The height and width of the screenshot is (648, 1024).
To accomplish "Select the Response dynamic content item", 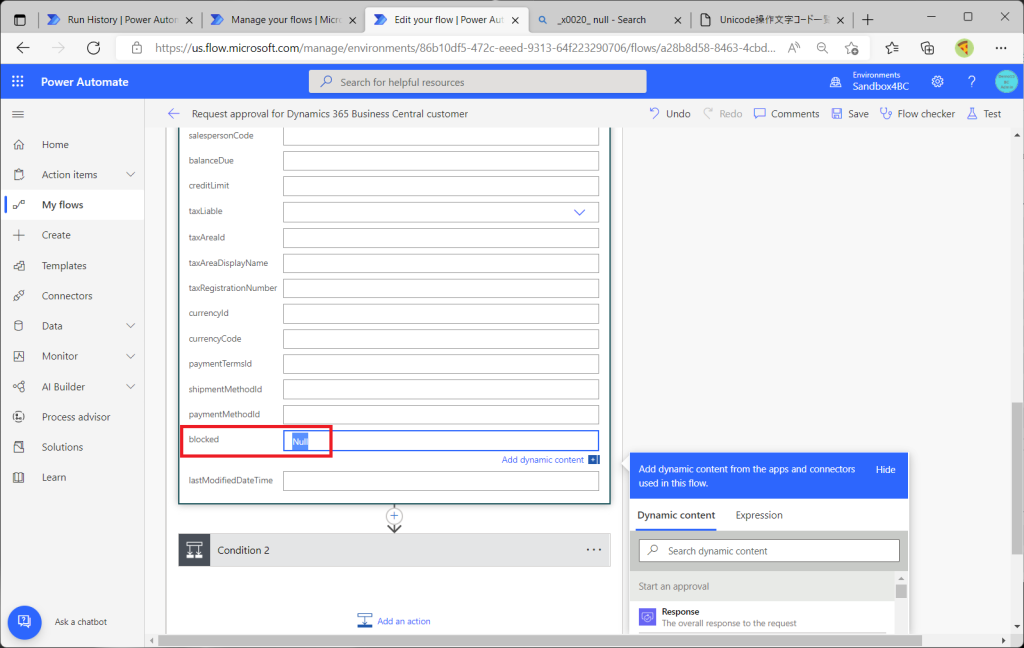I will [x=762, y=617].
